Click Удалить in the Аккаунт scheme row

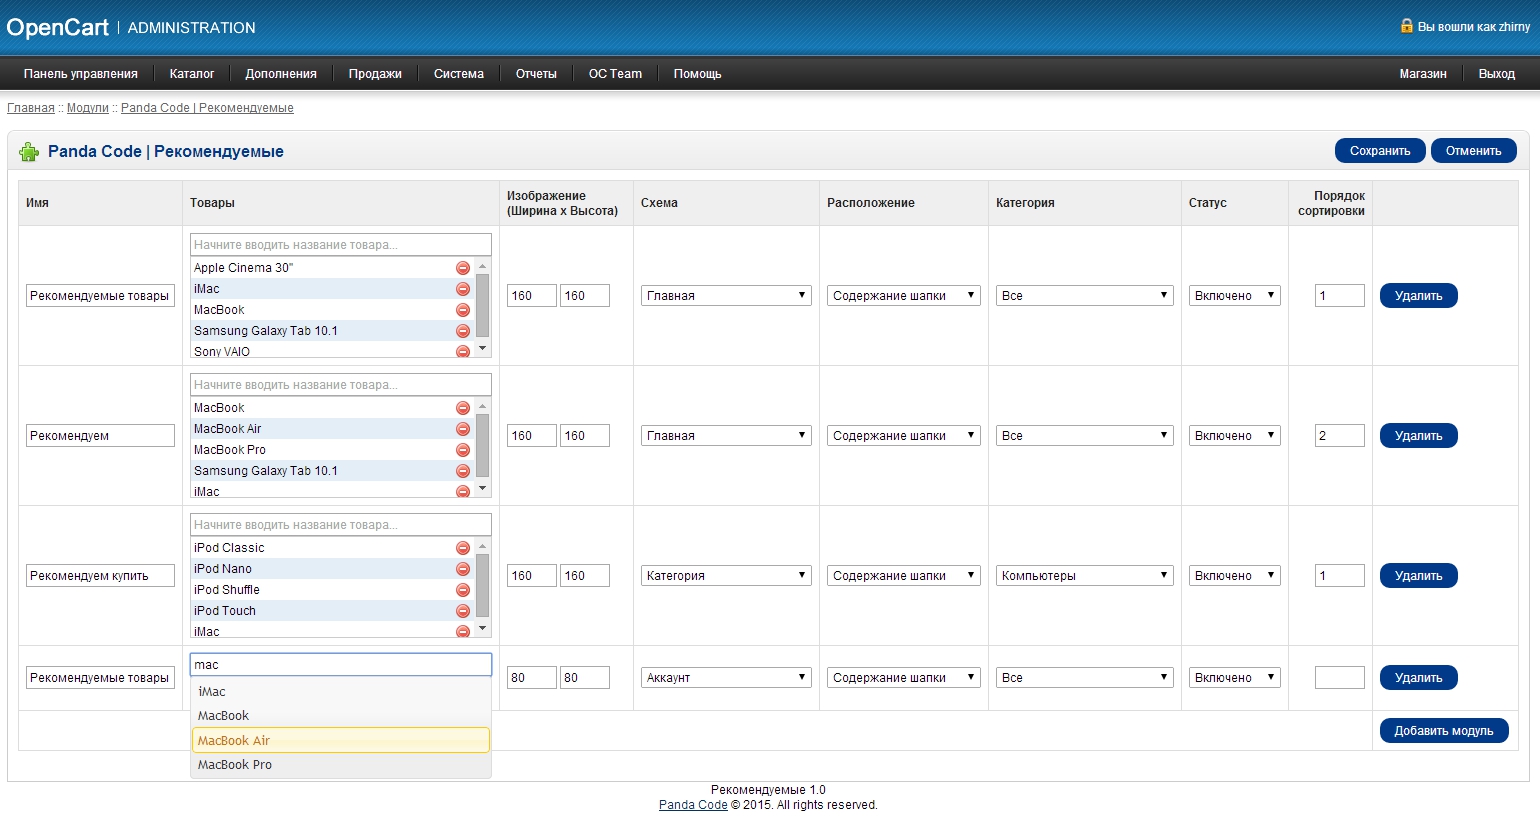(1419, 678)
